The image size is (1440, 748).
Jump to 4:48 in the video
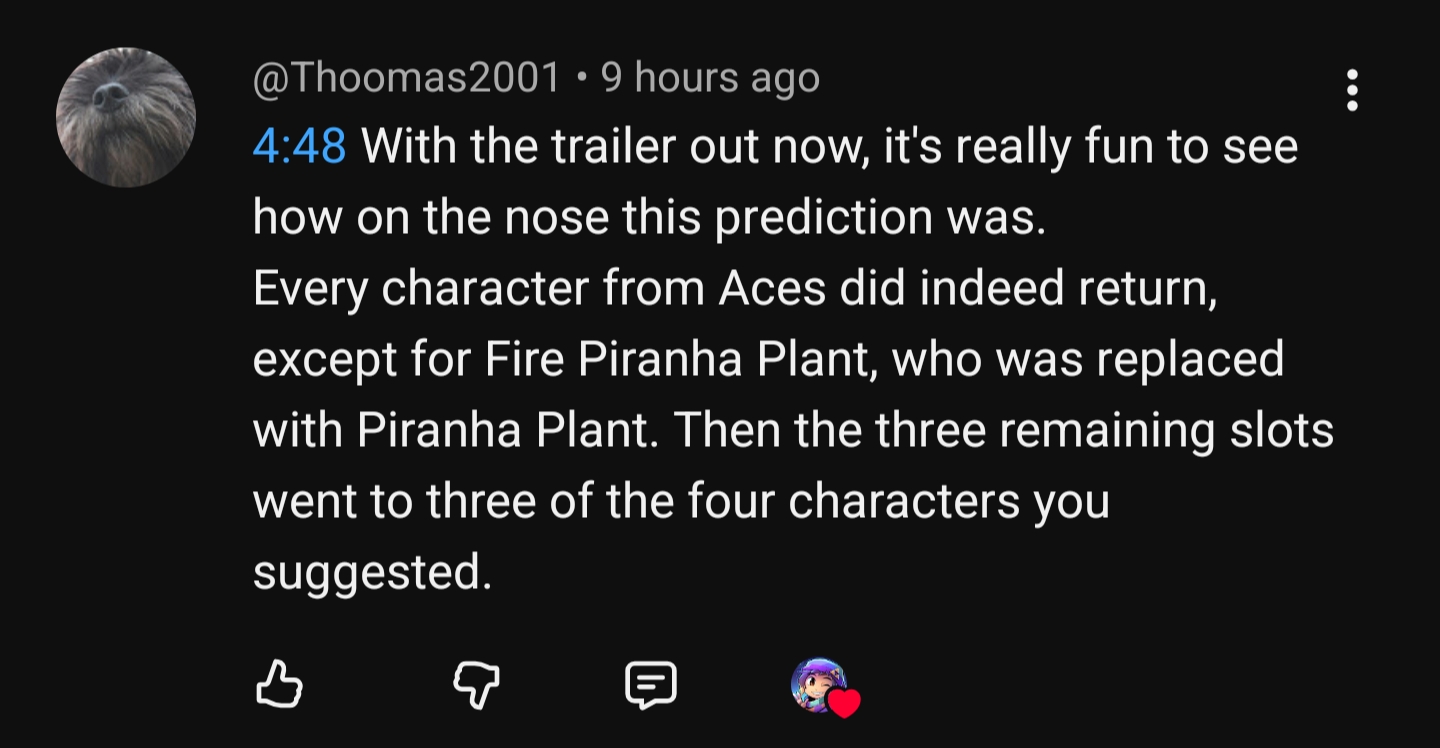point(299,147)
